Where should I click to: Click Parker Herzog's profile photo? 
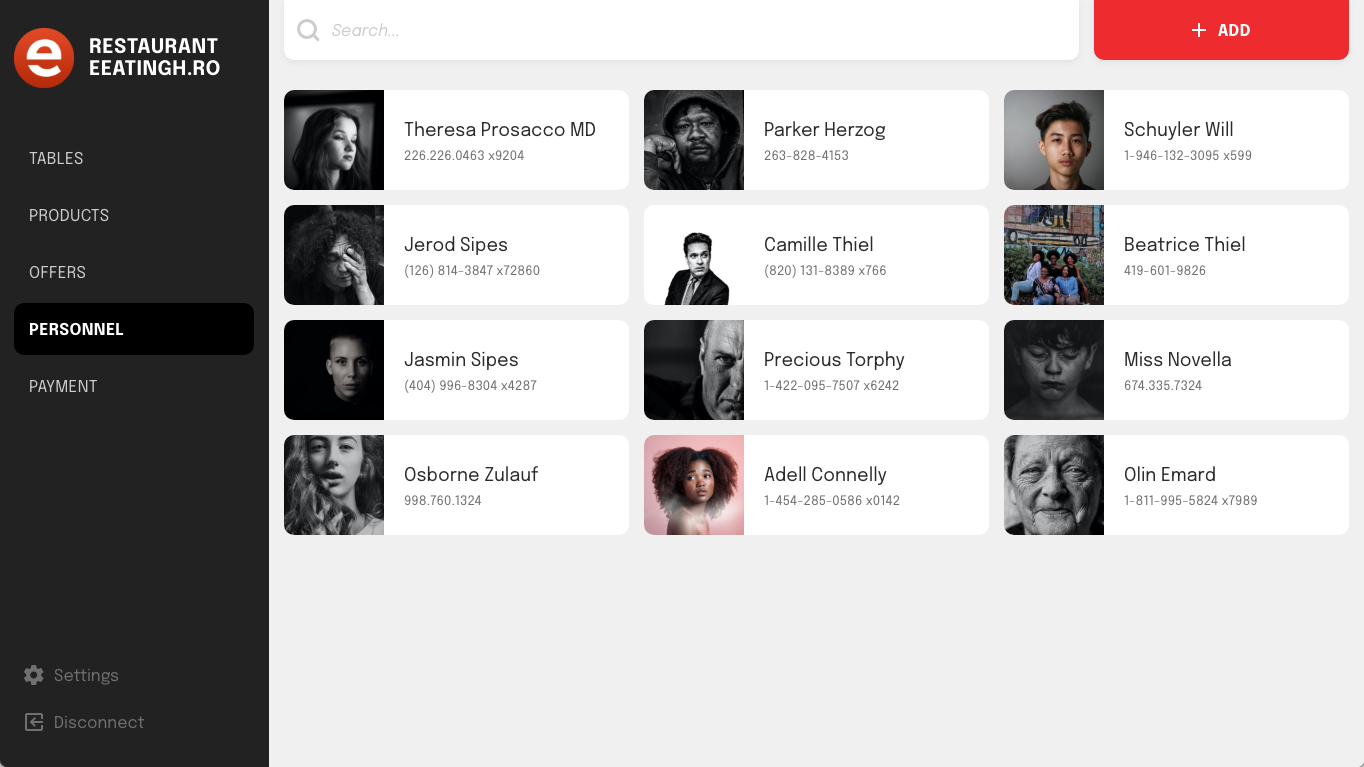pyautogui.click(x=694, y=140)
